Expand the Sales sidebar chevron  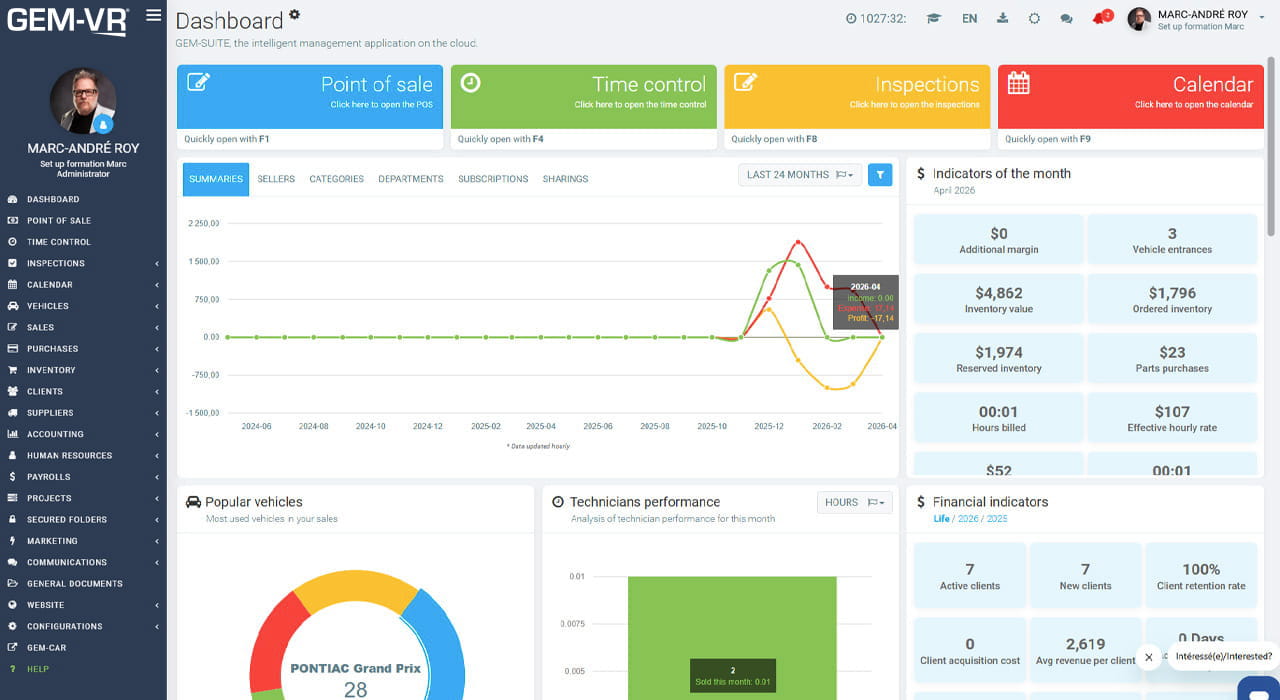click(x=157, y=327)
